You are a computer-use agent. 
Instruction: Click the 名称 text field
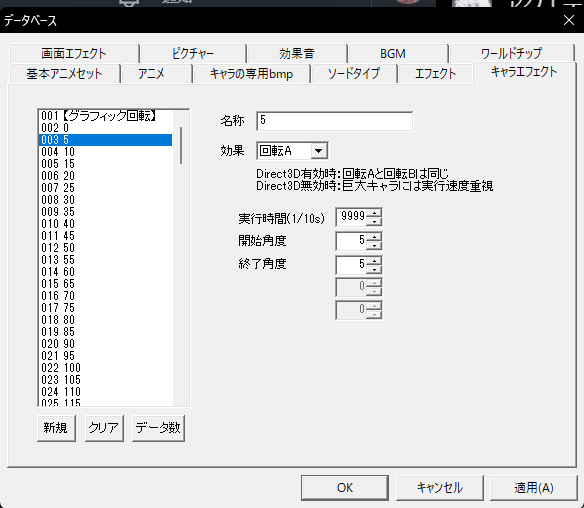point(334,121)
